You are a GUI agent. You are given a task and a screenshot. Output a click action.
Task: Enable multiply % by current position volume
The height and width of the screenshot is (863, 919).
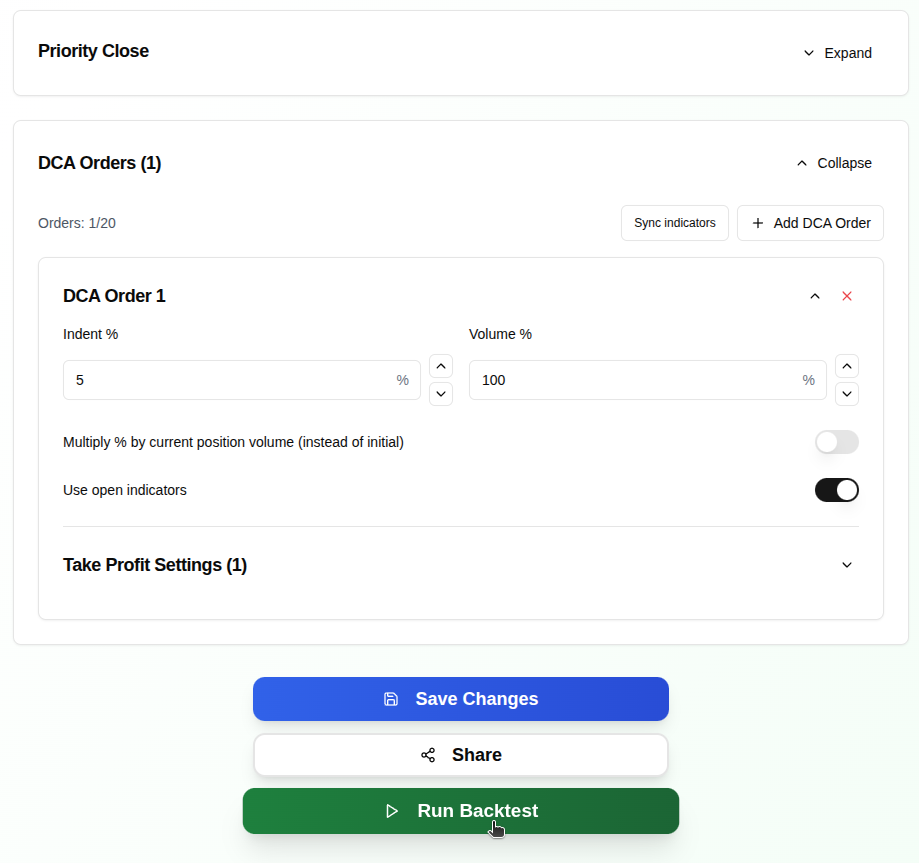pos(836,442)
